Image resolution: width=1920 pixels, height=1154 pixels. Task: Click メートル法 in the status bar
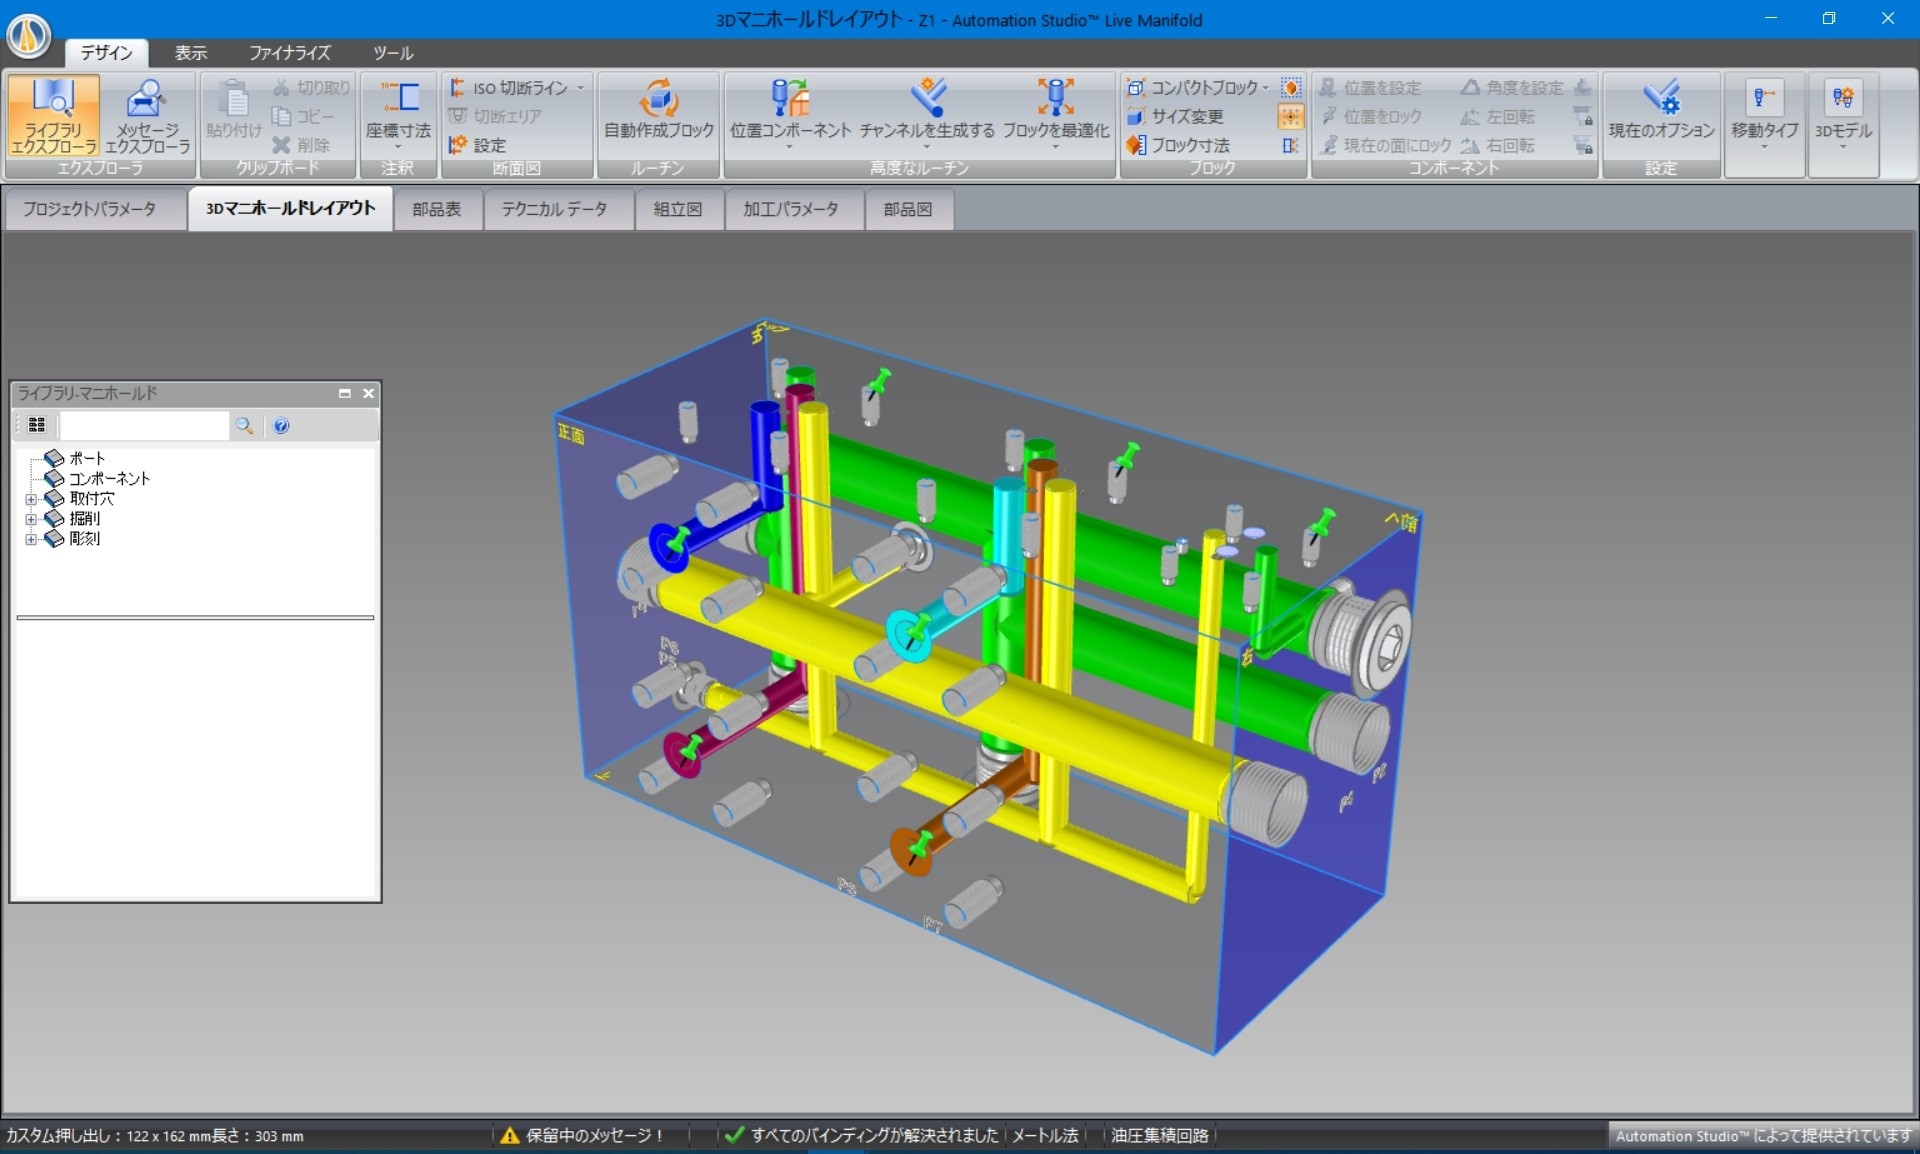1045,1135
